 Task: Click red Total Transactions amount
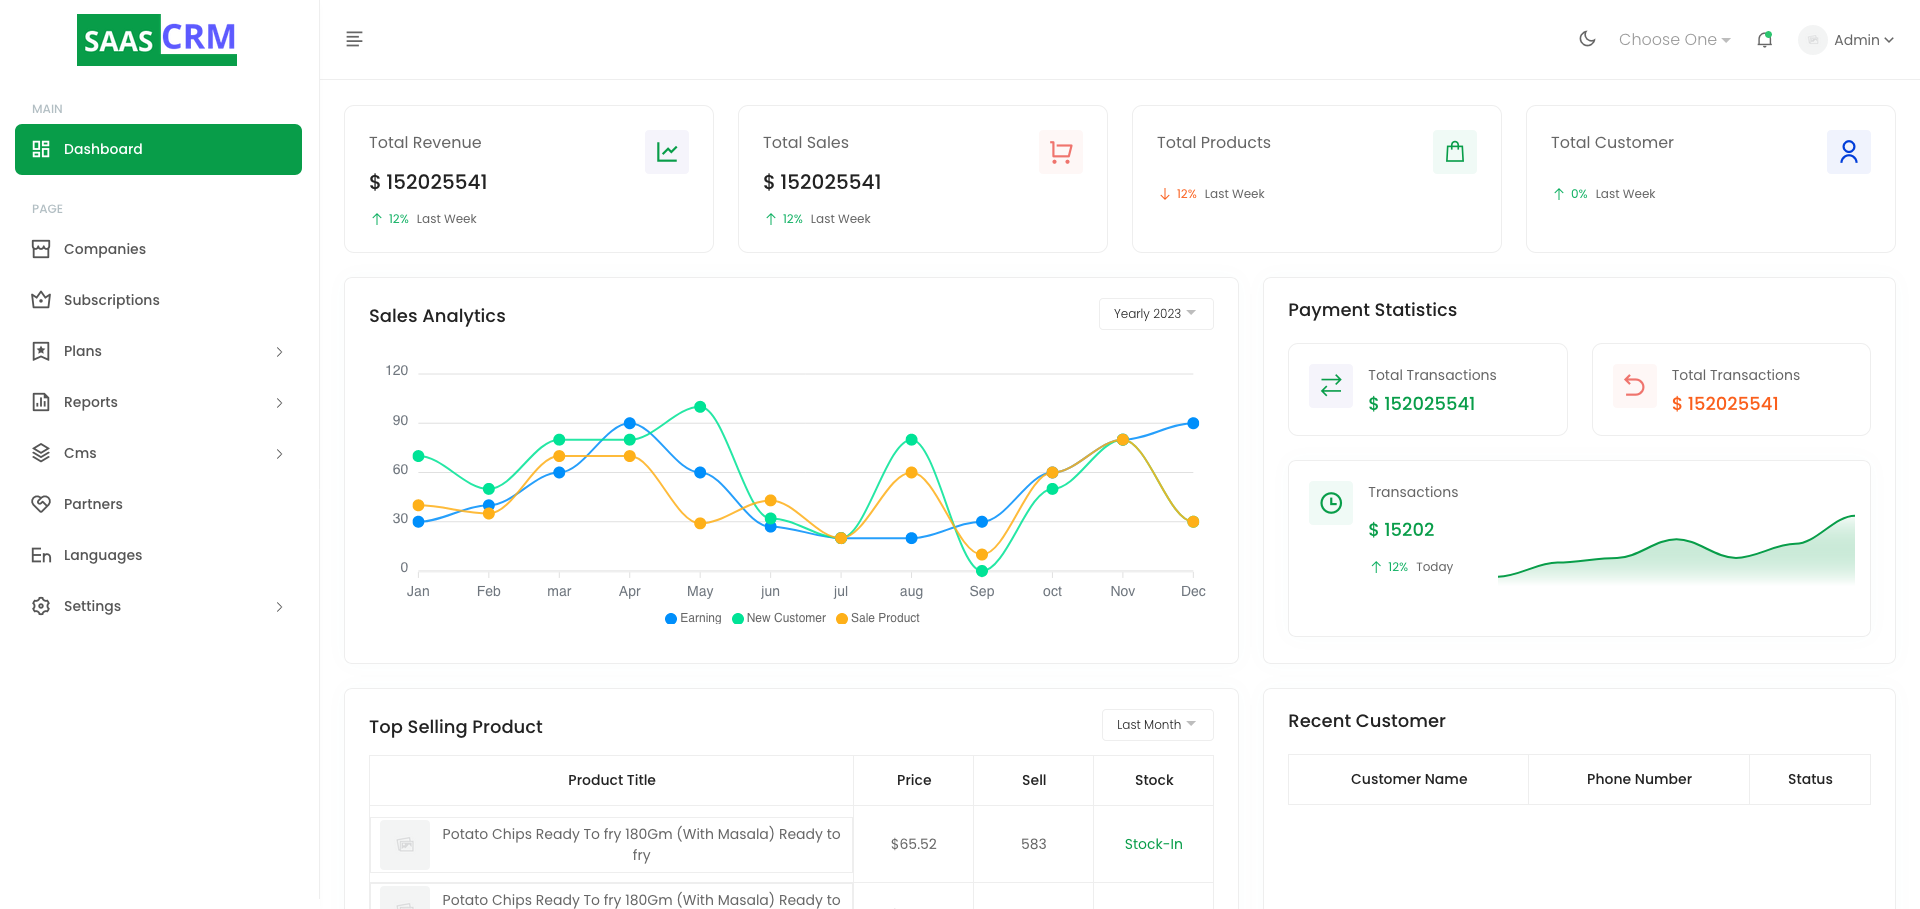coord(1725,404)
